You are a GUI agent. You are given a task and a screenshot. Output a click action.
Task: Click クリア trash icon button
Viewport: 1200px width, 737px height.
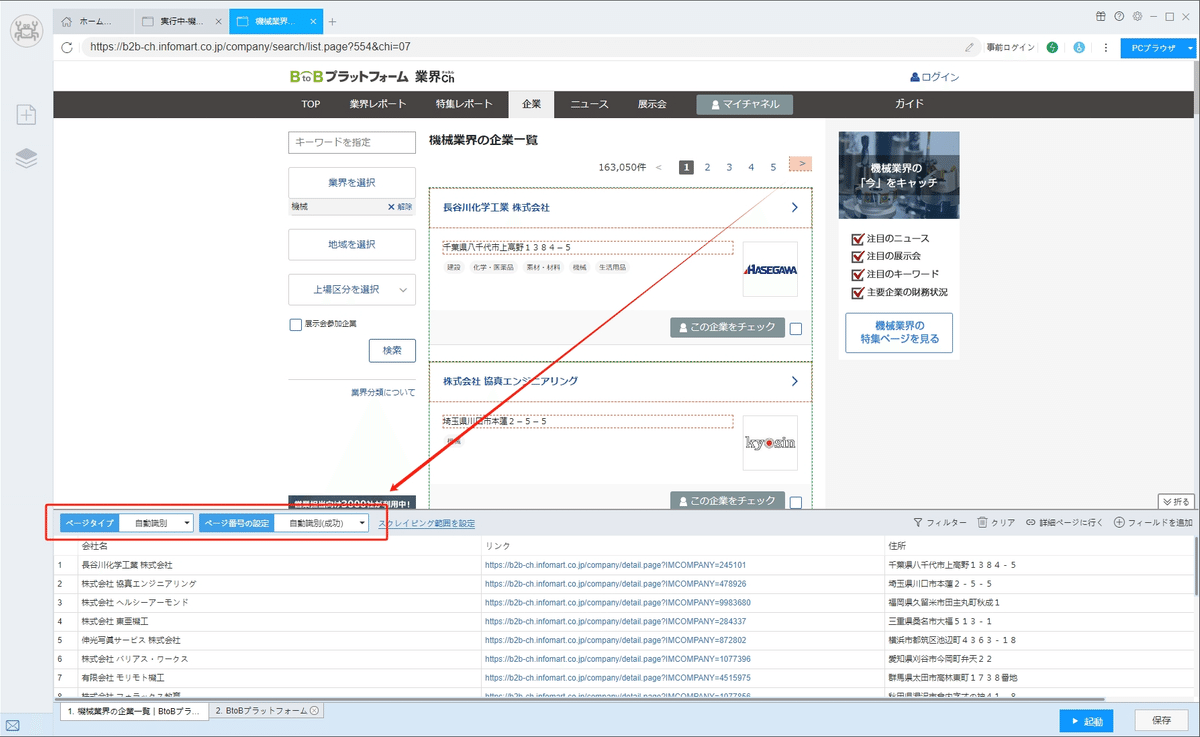996,523
